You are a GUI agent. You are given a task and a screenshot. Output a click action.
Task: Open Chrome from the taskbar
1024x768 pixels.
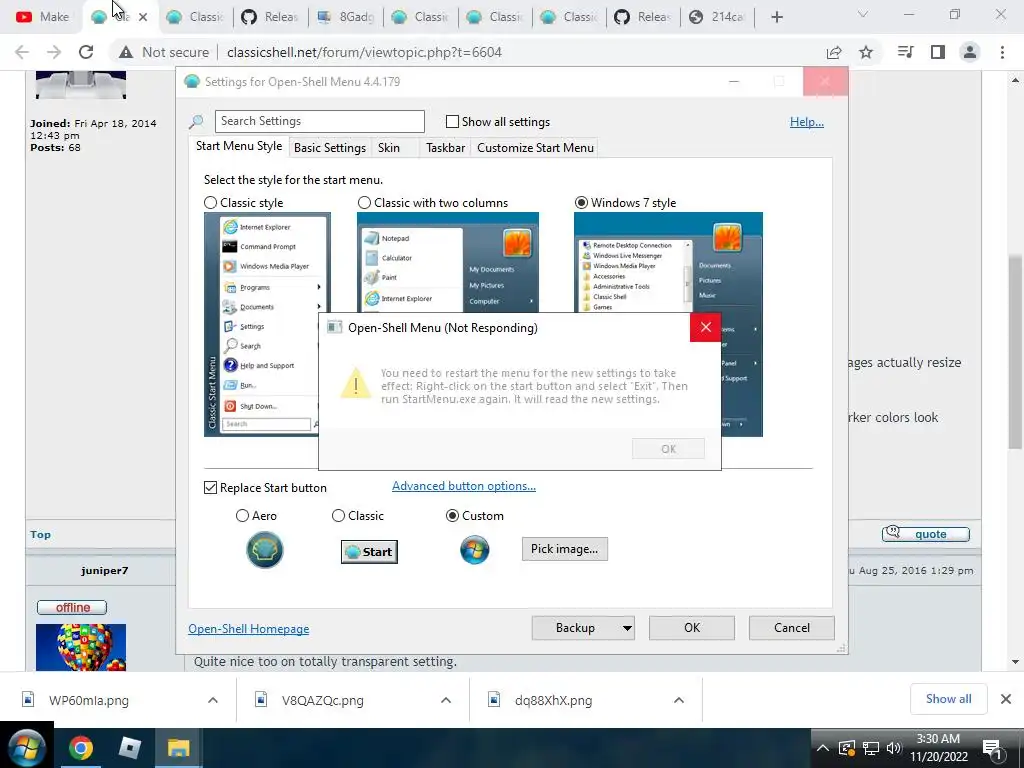tap(81, 748)
